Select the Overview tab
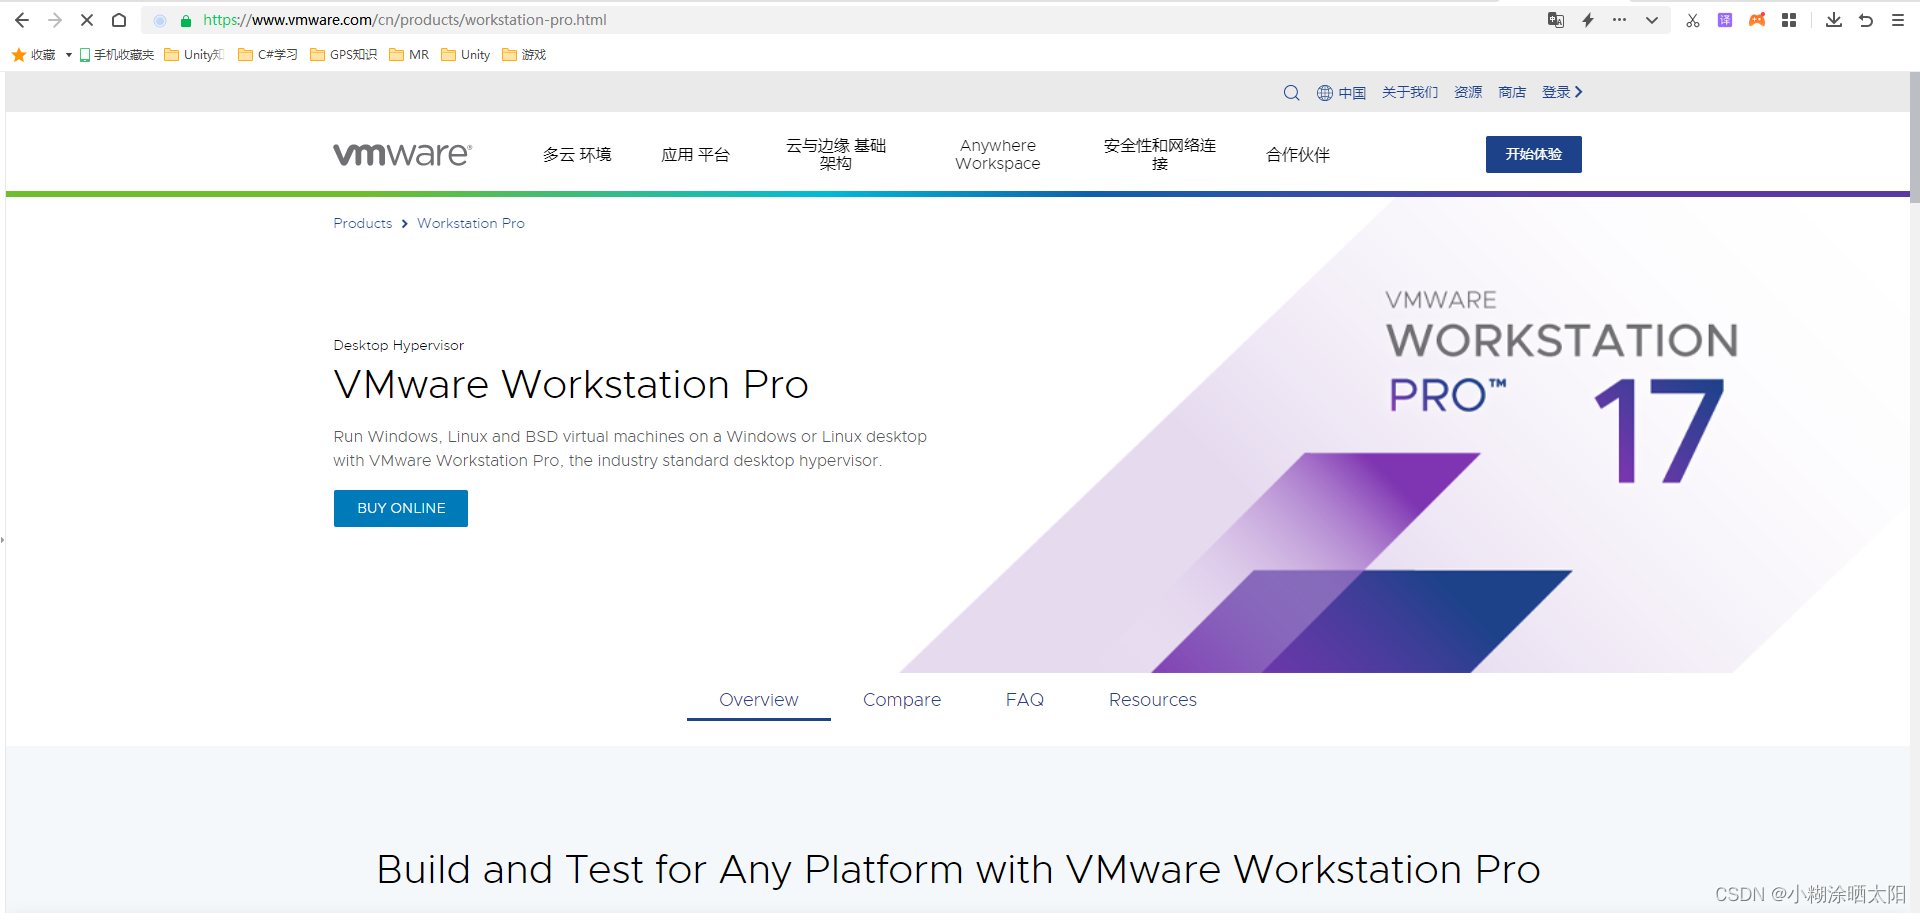Screen dimensions: 1920x913 (x=759, y=700)
